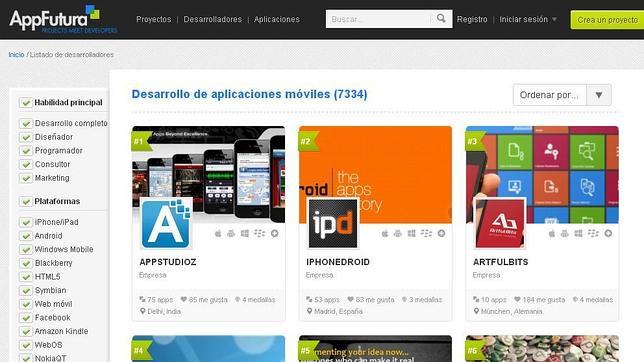Toggle the iPhone/iPad checkbox

click(x=25, y=222)
